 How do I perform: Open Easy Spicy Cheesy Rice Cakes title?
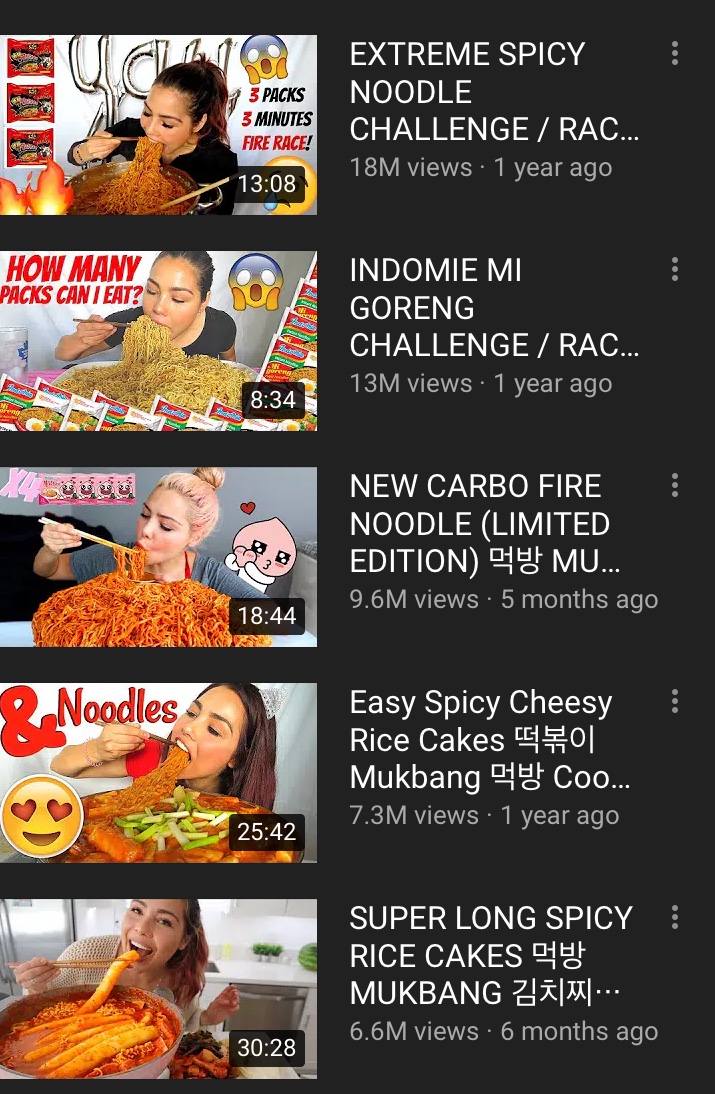click(490, 740)
